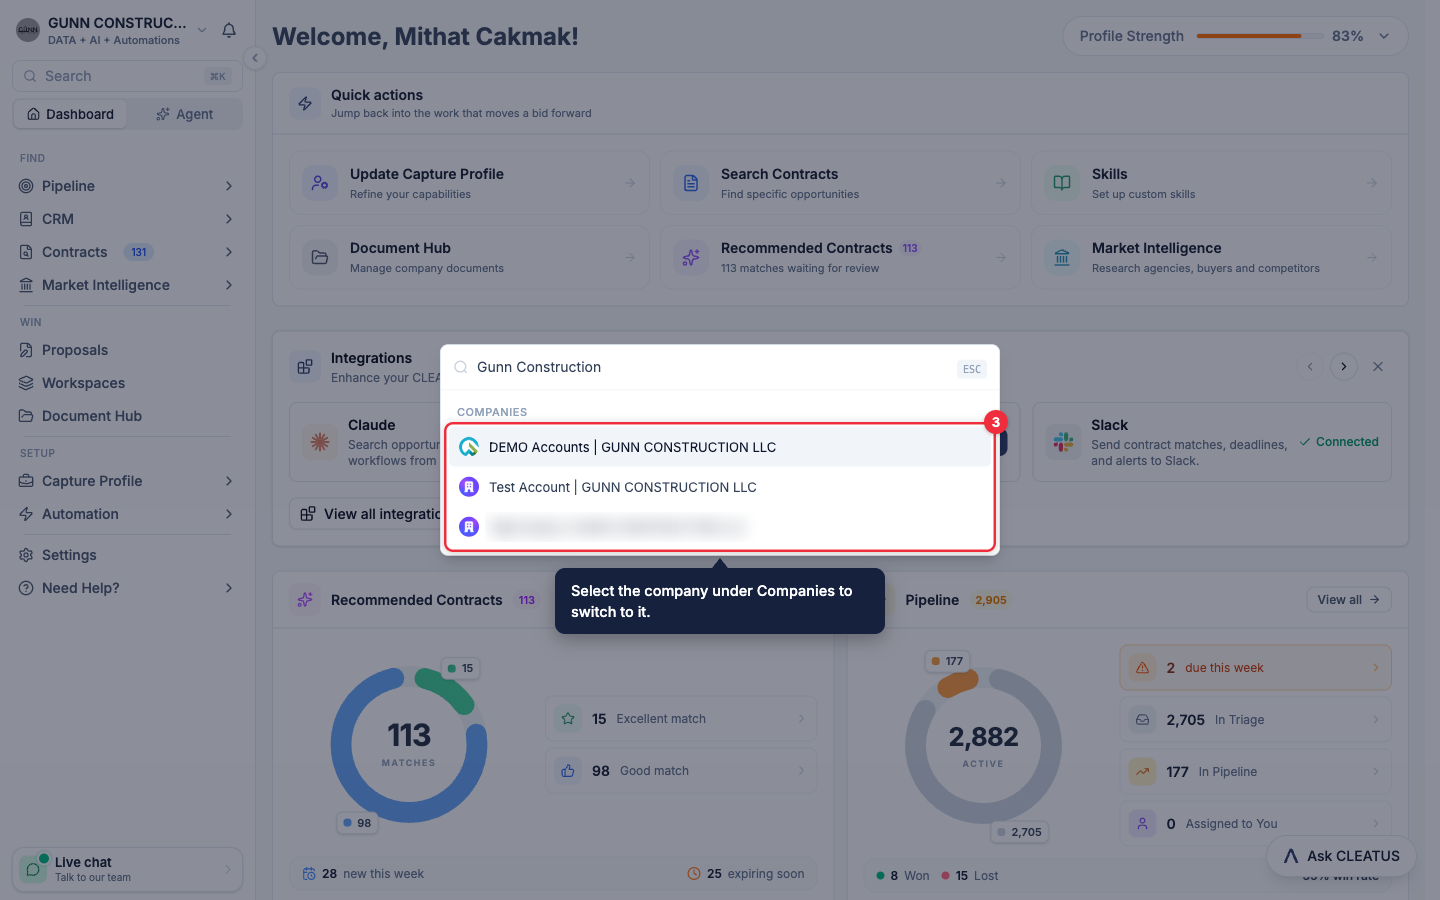This screenshot has height=900, width=1440.
Task: Click the Market Intelligence building icon card
Action: 1062,257
